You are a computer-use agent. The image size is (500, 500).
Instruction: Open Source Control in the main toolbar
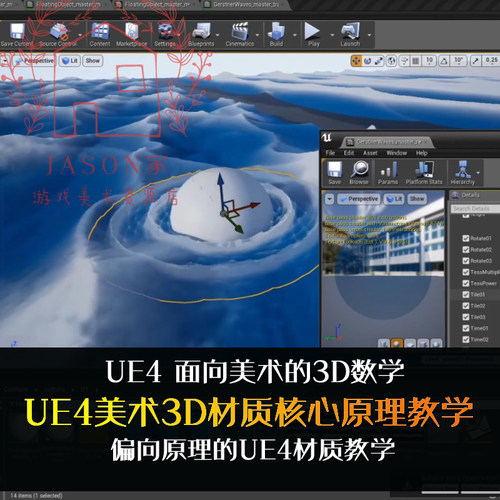click(58, 34)
